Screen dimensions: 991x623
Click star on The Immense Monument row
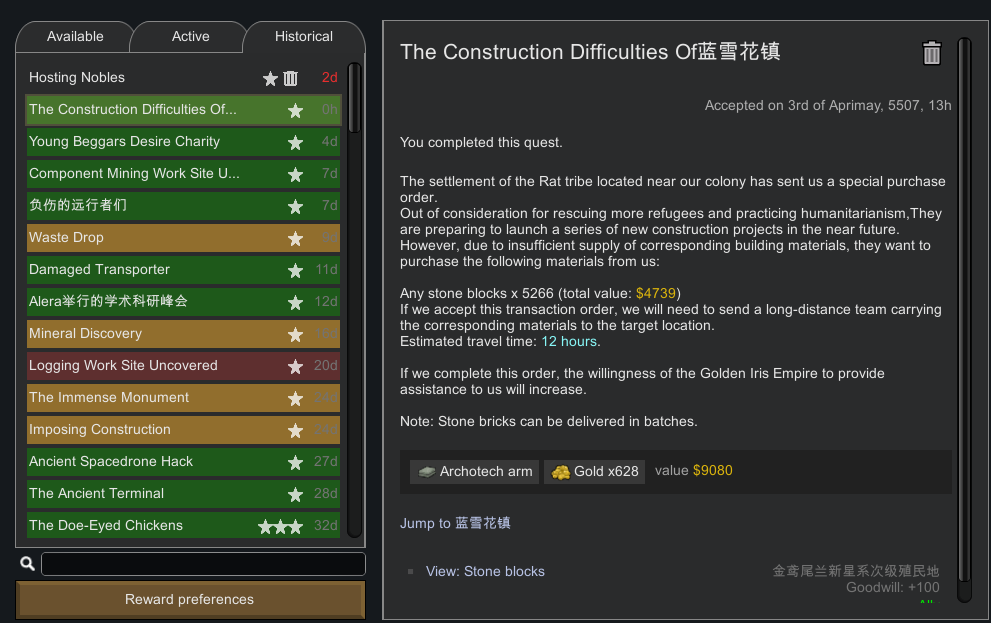(295, 398)
